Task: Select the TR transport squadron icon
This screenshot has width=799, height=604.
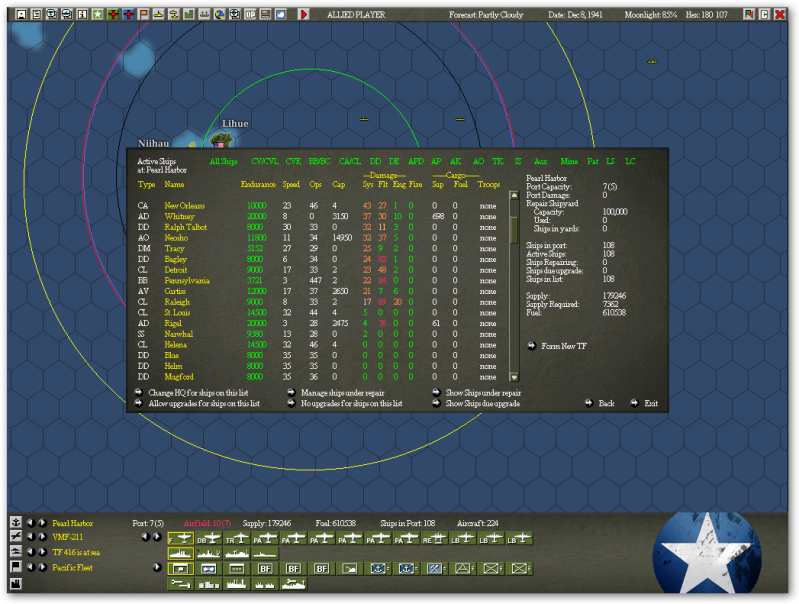Action: pyautogui.click(x=236, y=539)
